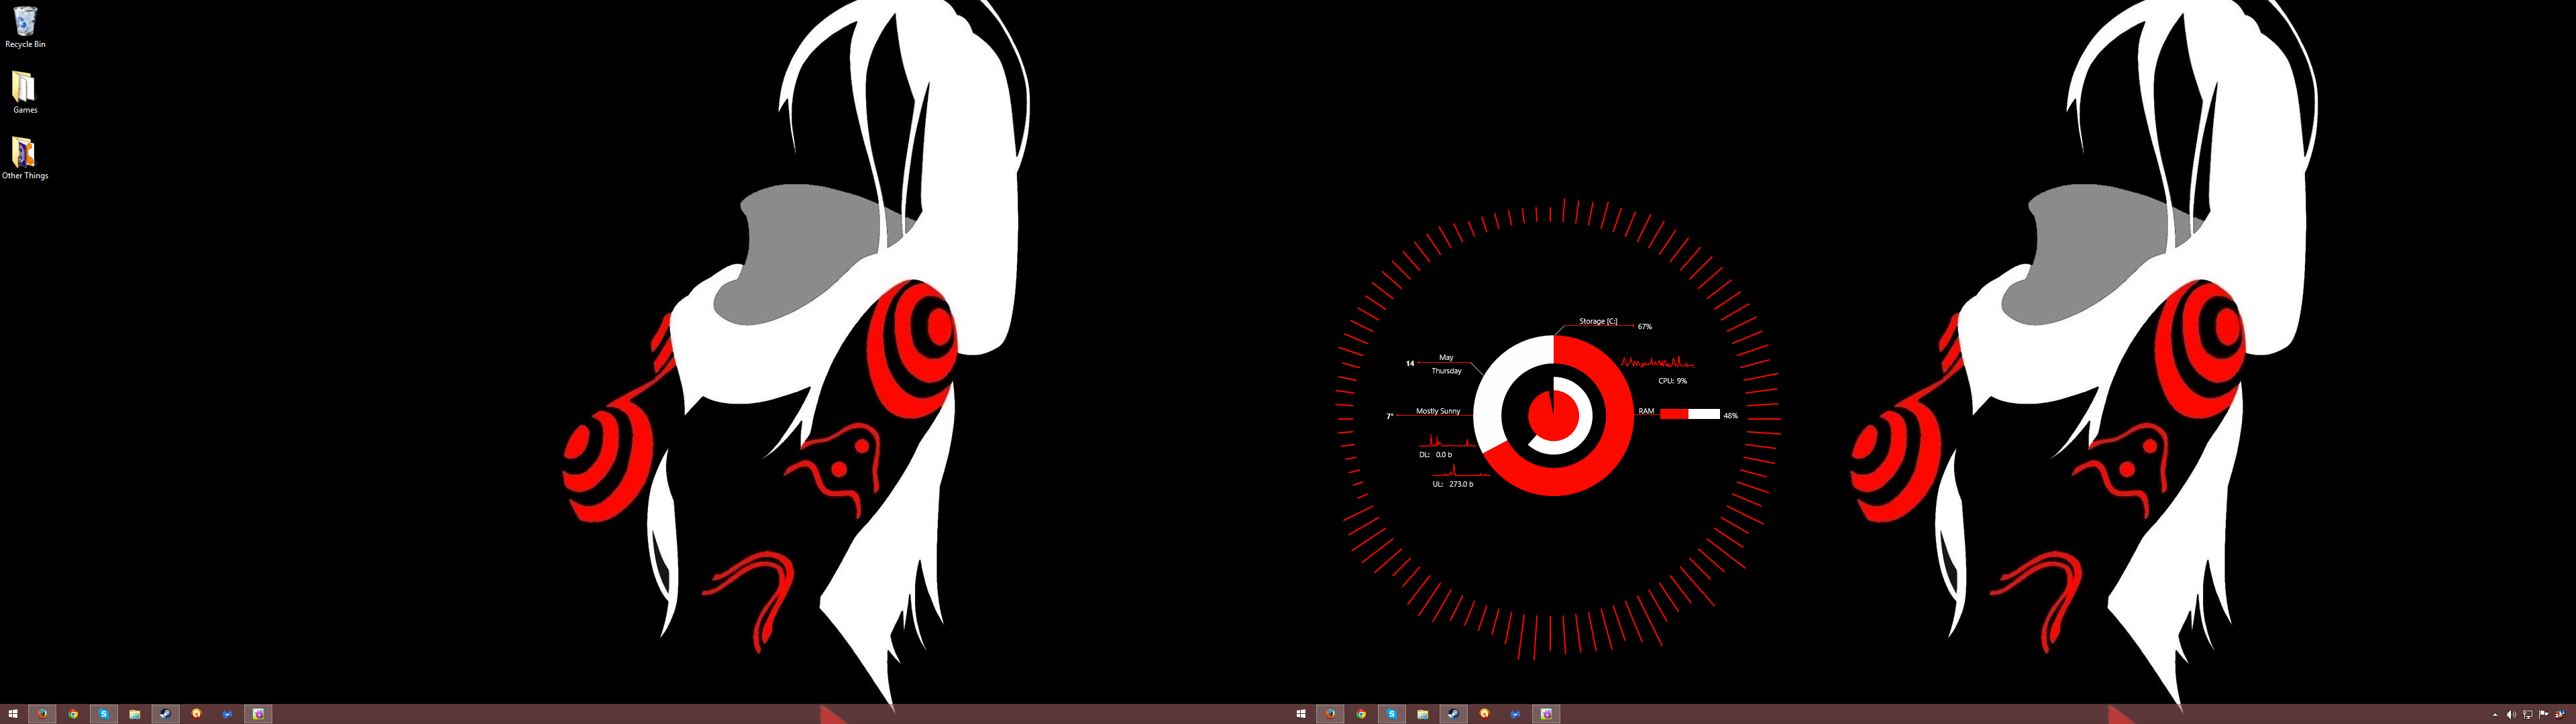Open File Explorer from the taskbar
Image resolution: width=2576 pixels, height=724 pixels.
tap(134, 714)
